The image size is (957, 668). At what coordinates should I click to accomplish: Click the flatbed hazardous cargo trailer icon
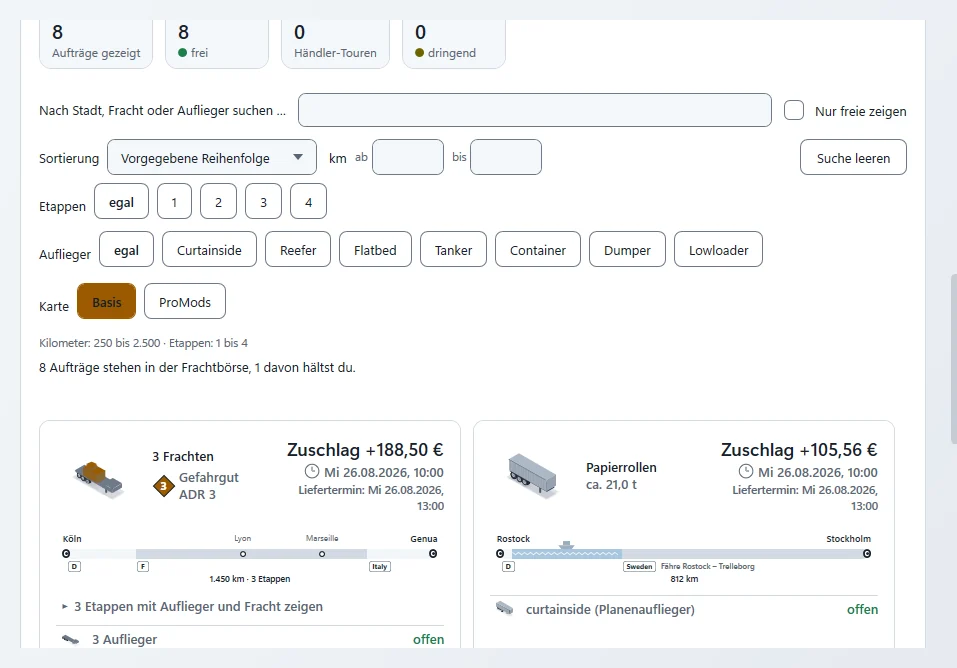[x=99, y=480]
